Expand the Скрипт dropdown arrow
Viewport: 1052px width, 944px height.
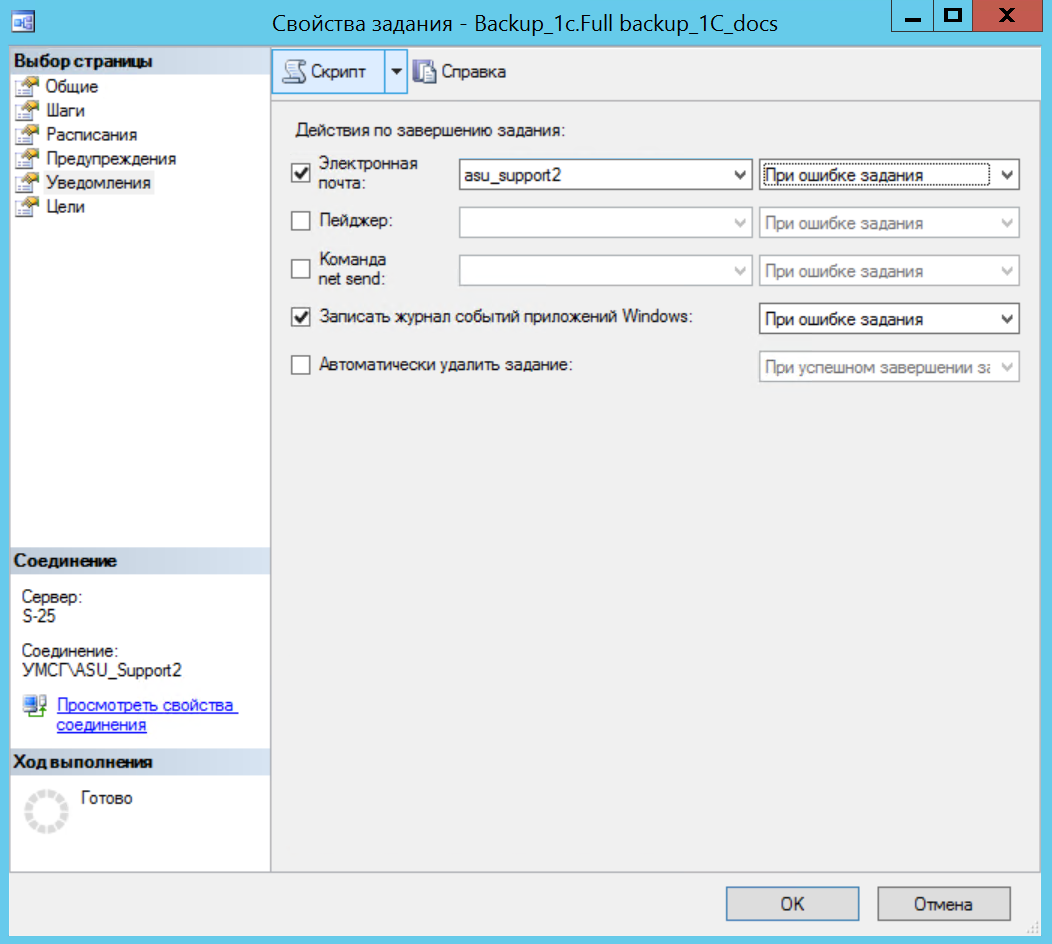[x=396, y=72]
